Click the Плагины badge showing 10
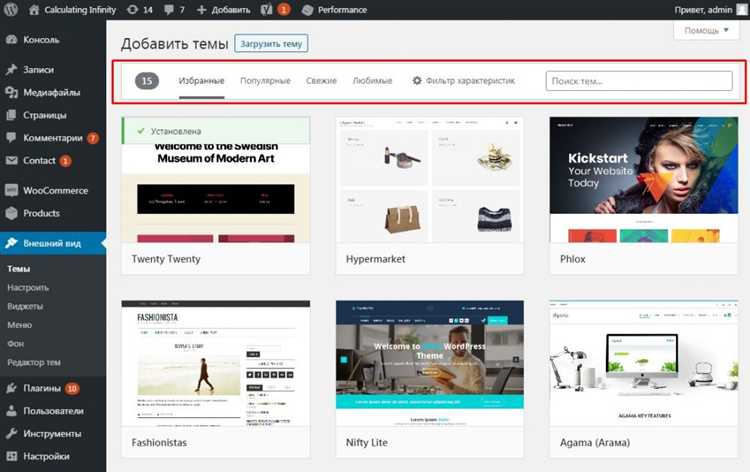 (x=72, y=388)
